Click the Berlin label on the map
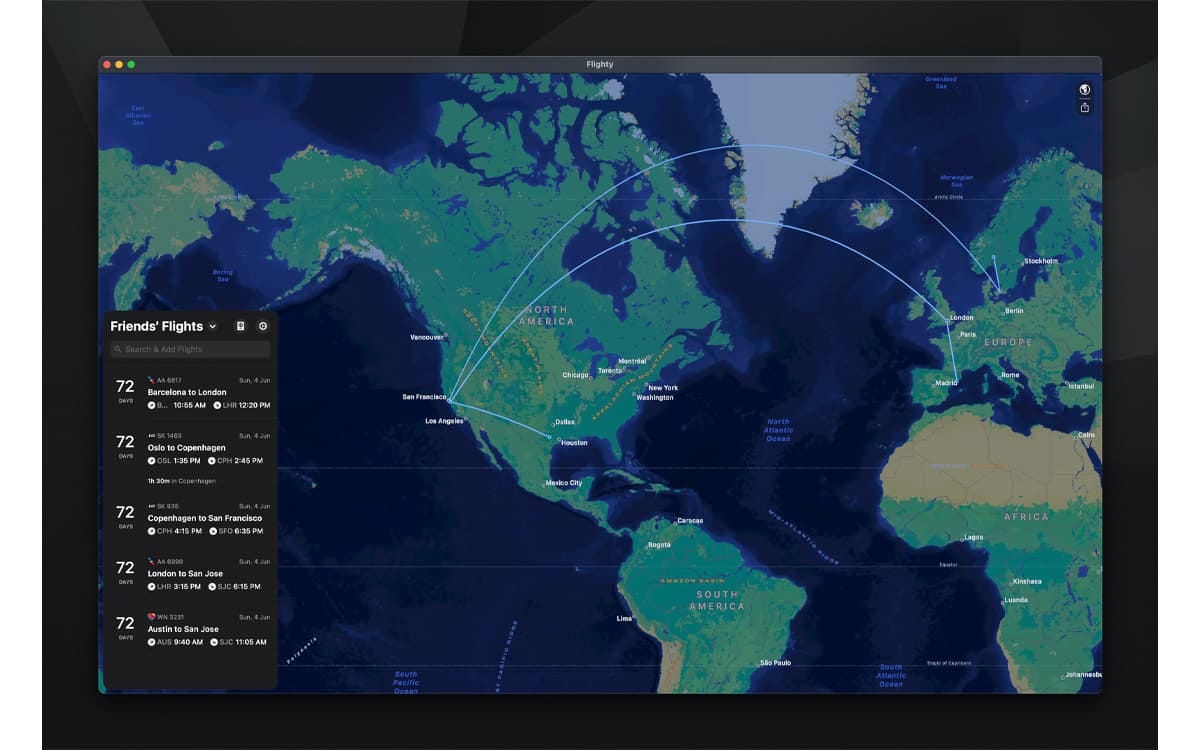The image size is (1200, 750). pos(1013,311)
